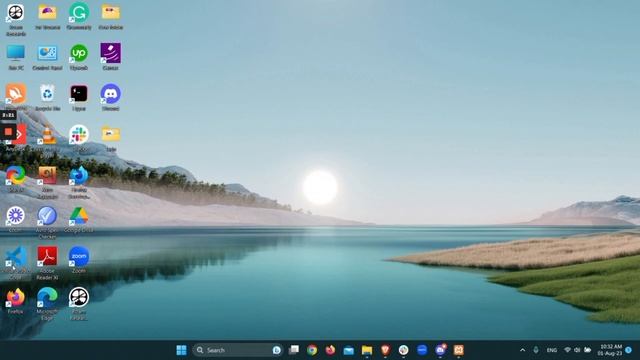
Task: Open the Firefox shortcut on the desktop
Action: [x=16, y=301]
